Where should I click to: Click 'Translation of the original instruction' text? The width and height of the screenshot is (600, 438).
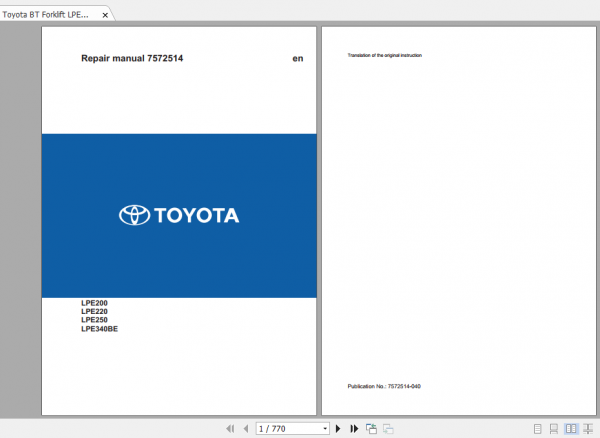click(385, 55)
